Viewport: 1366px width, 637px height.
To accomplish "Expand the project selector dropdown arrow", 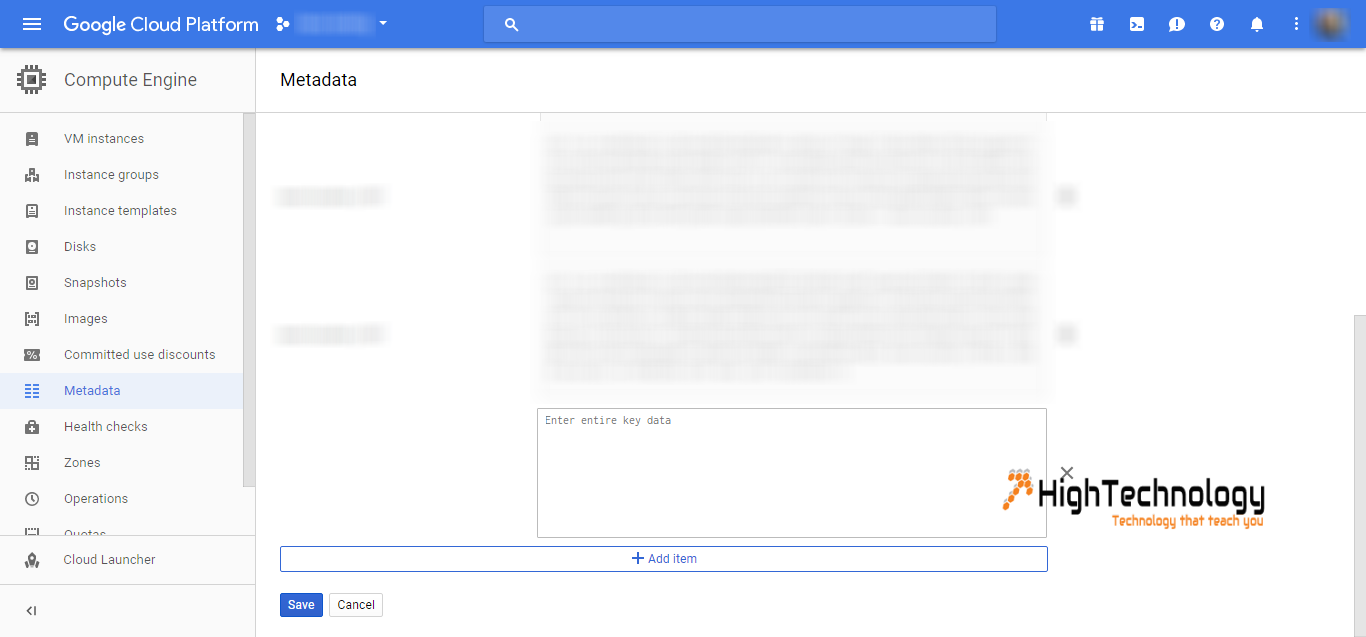I will (x=382, y=24).
